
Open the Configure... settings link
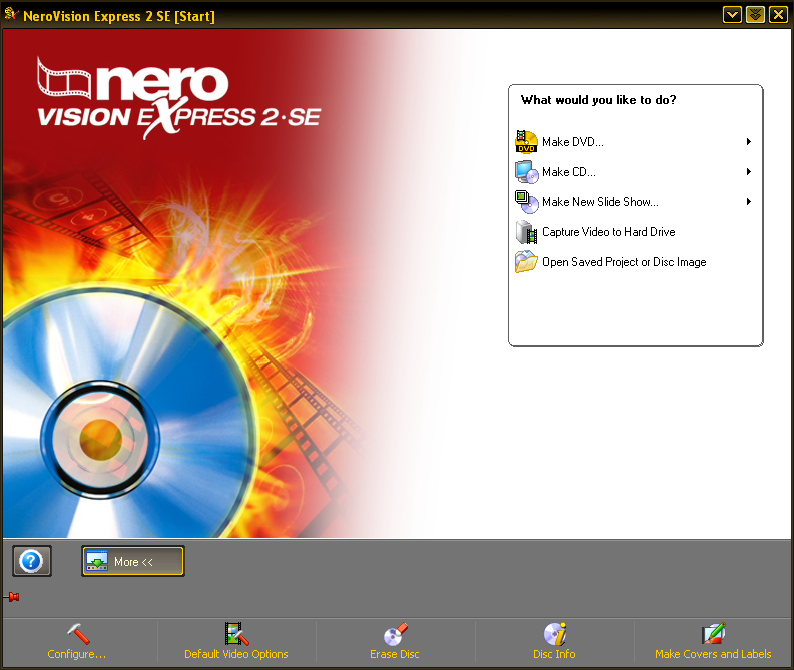[77, 654]
